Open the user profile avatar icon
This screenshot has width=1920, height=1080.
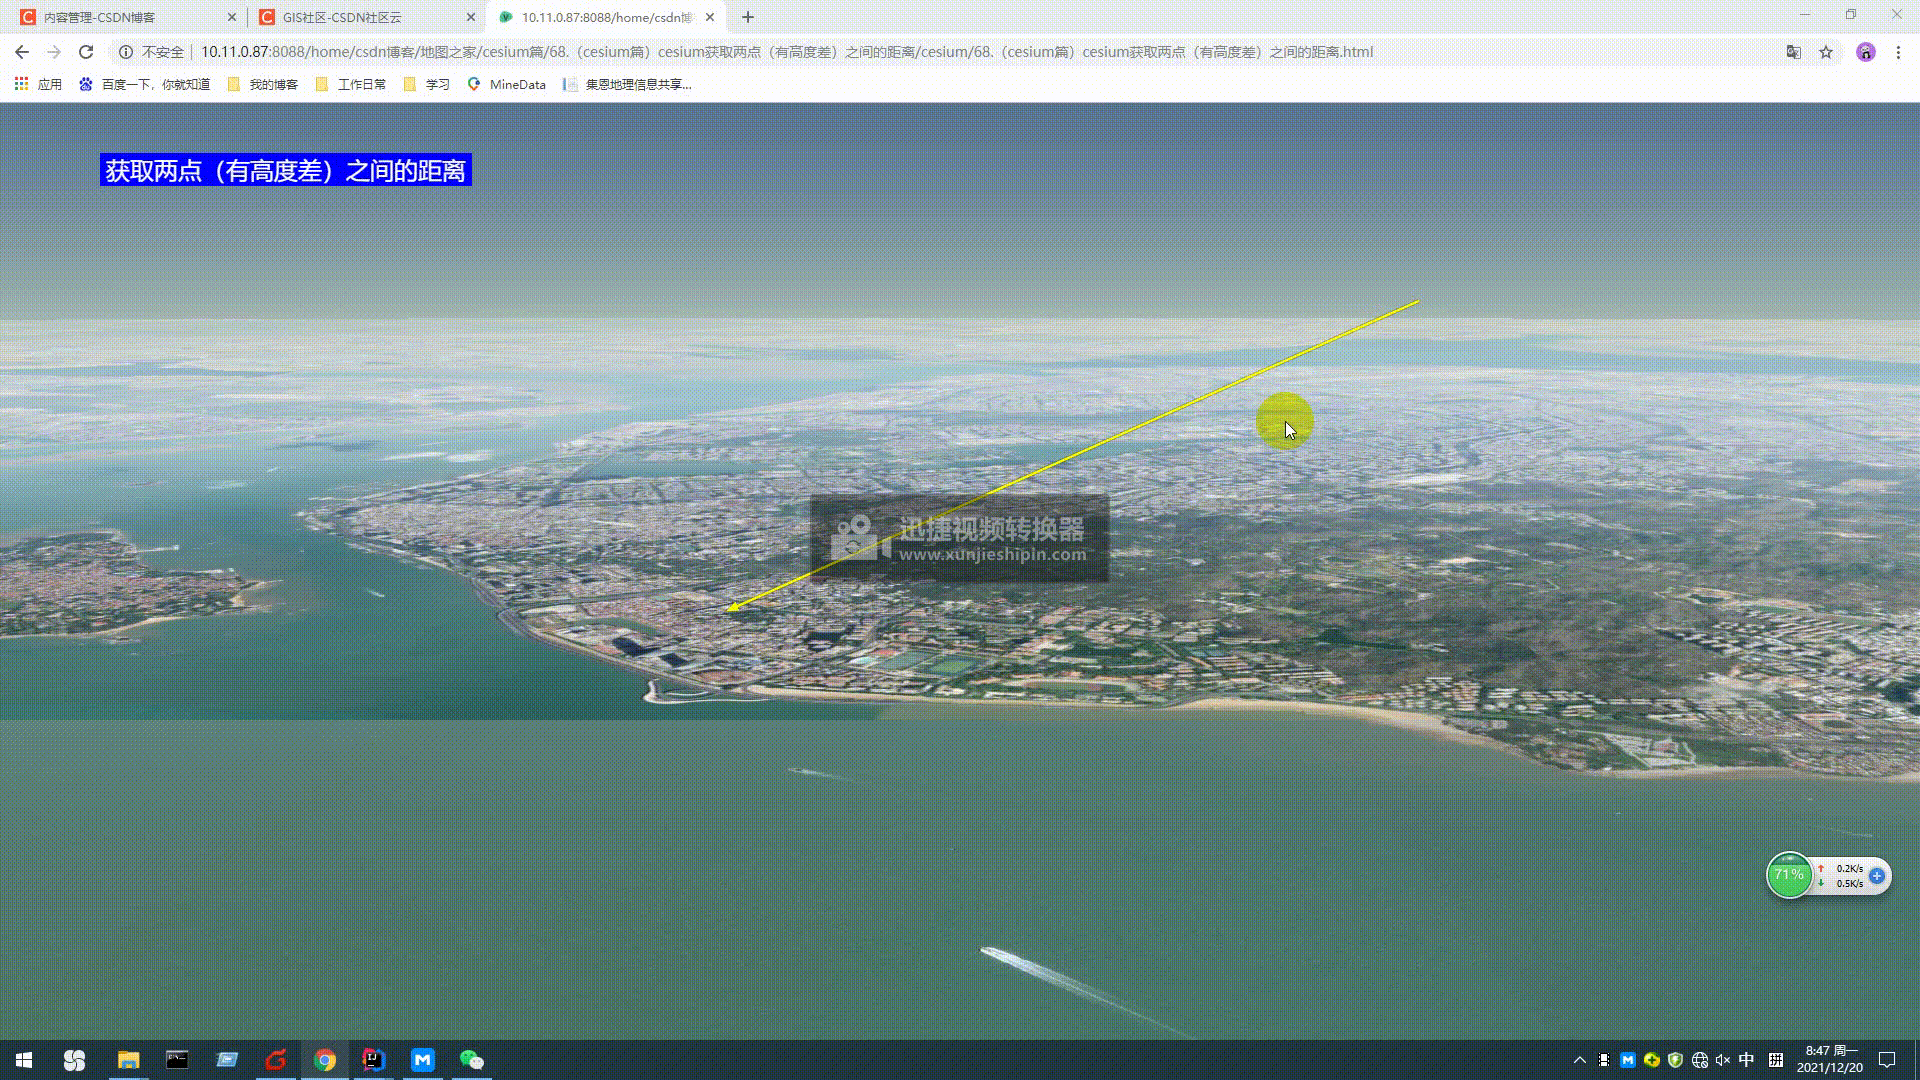[x=1865, y=52]
